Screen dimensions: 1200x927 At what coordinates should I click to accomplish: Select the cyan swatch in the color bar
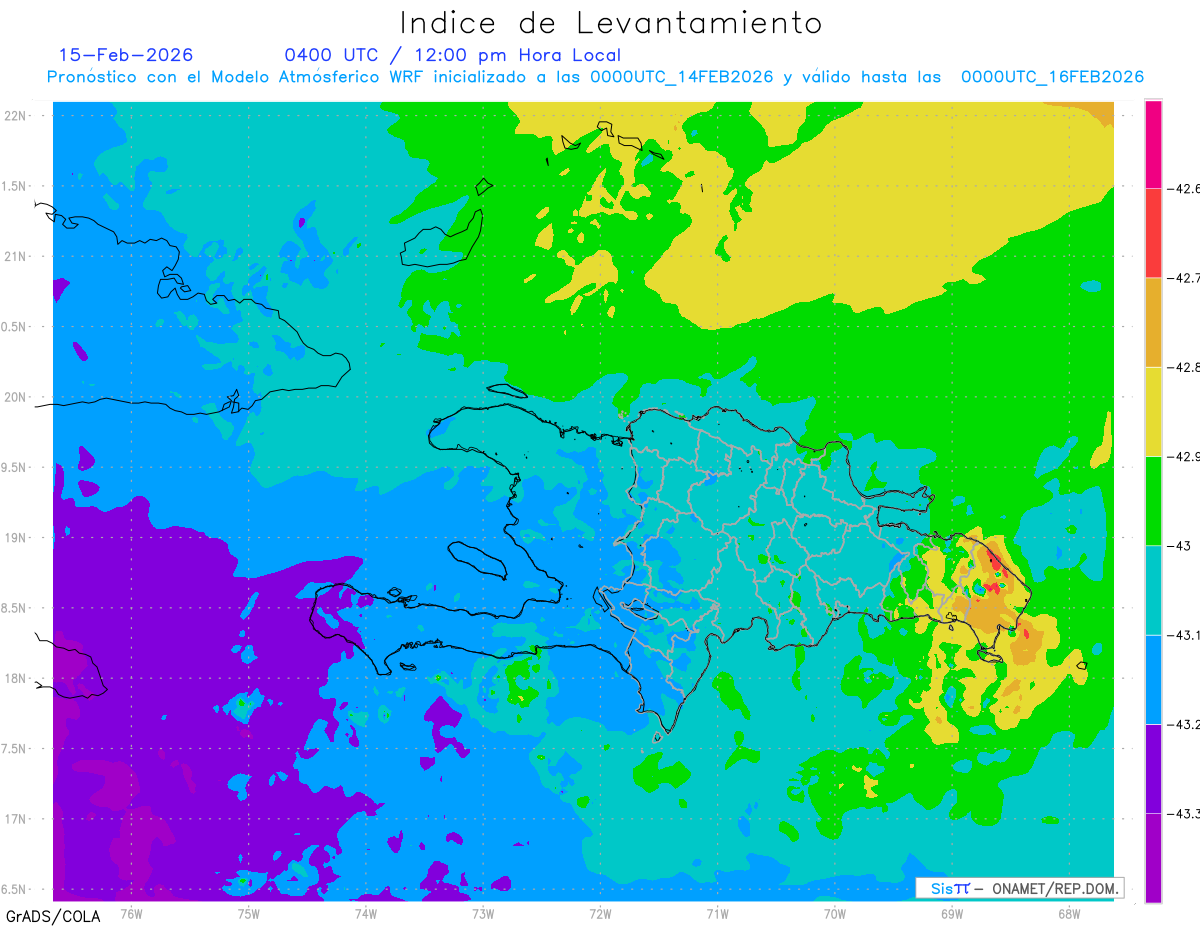[1153, 590]
